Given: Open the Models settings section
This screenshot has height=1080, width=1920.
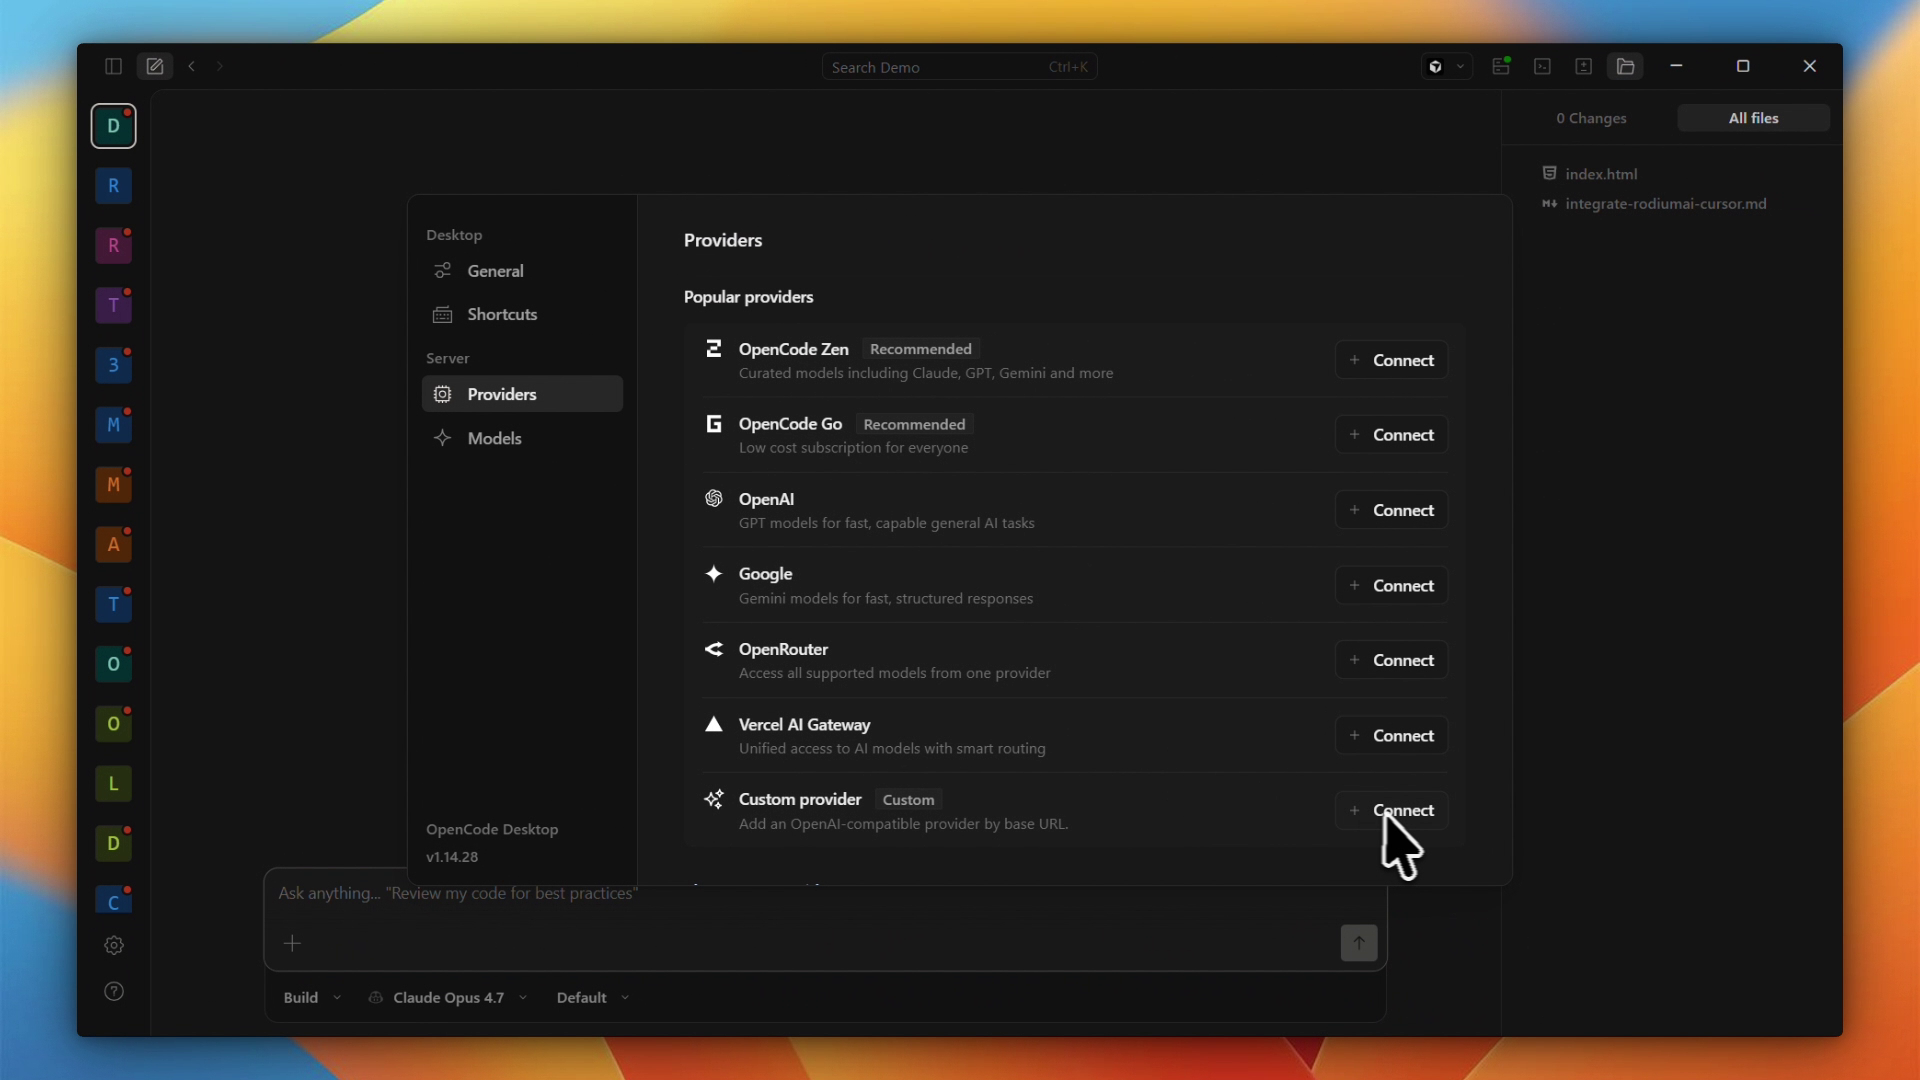Looking at the screenshot, I should point(522,438).
